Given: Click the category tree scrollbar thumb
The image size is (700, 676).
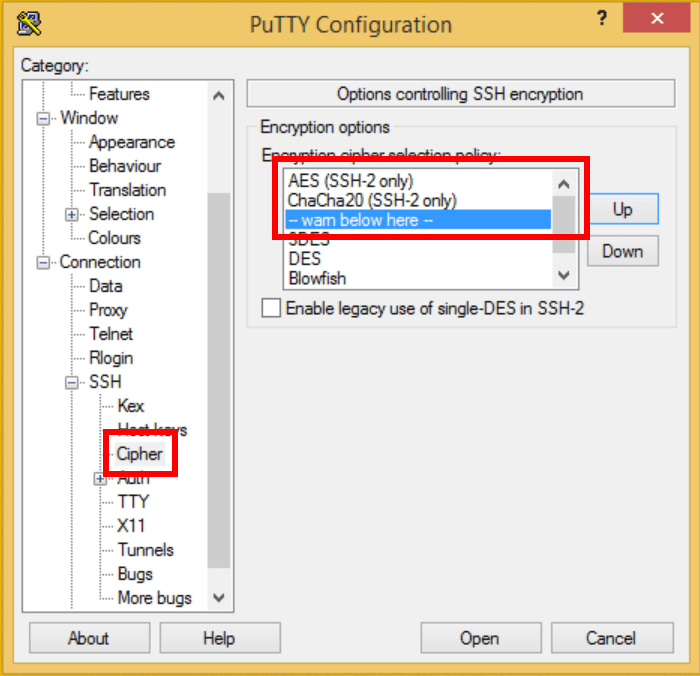Looking at the screenshot, I should [219, 380].
